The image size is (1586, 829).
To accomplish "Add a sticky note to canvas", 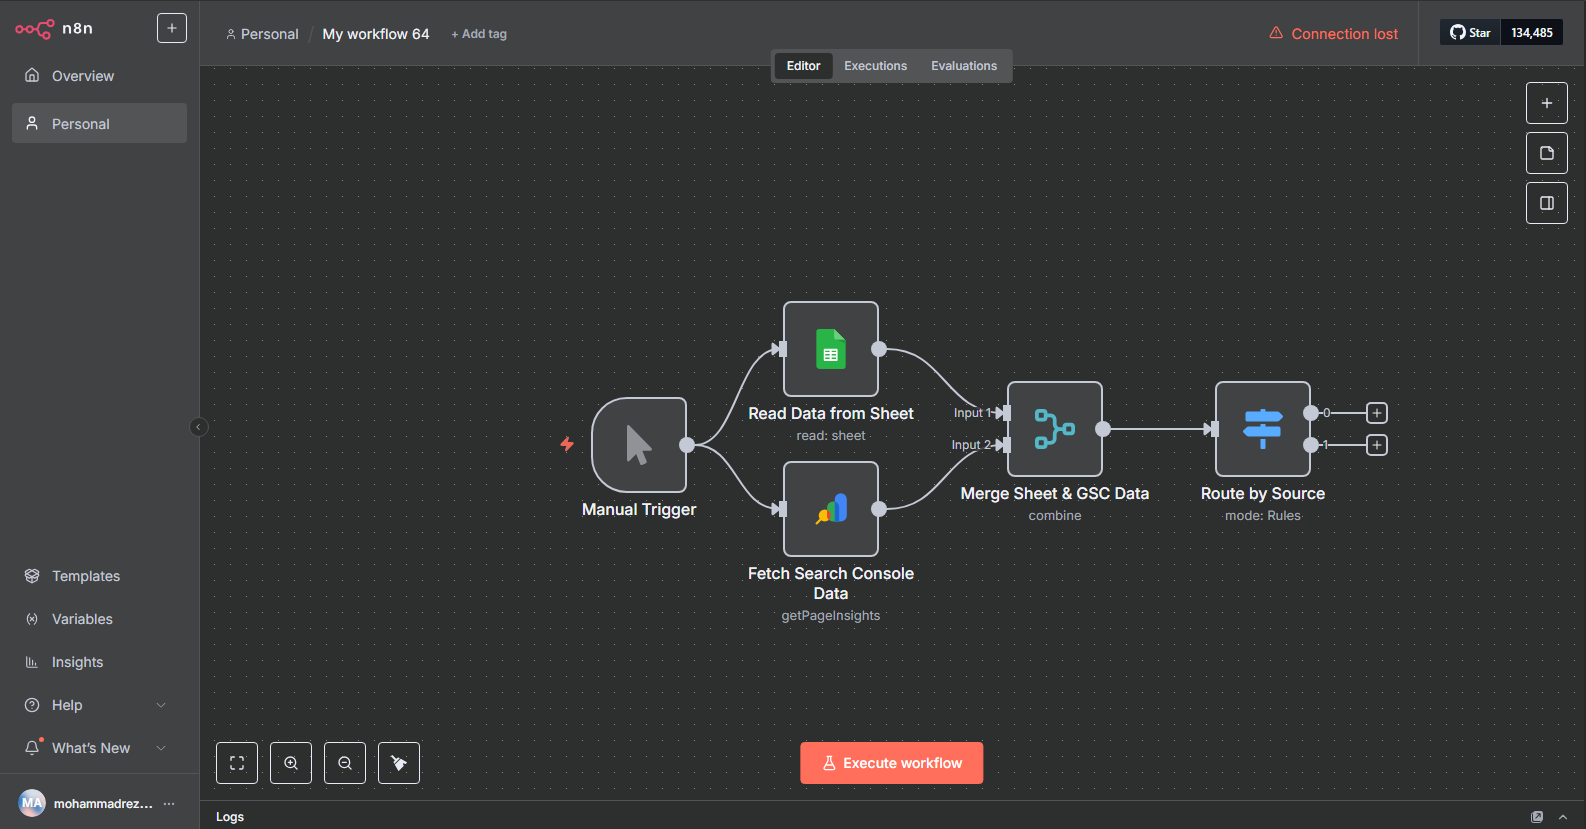I will [1546, 153].
